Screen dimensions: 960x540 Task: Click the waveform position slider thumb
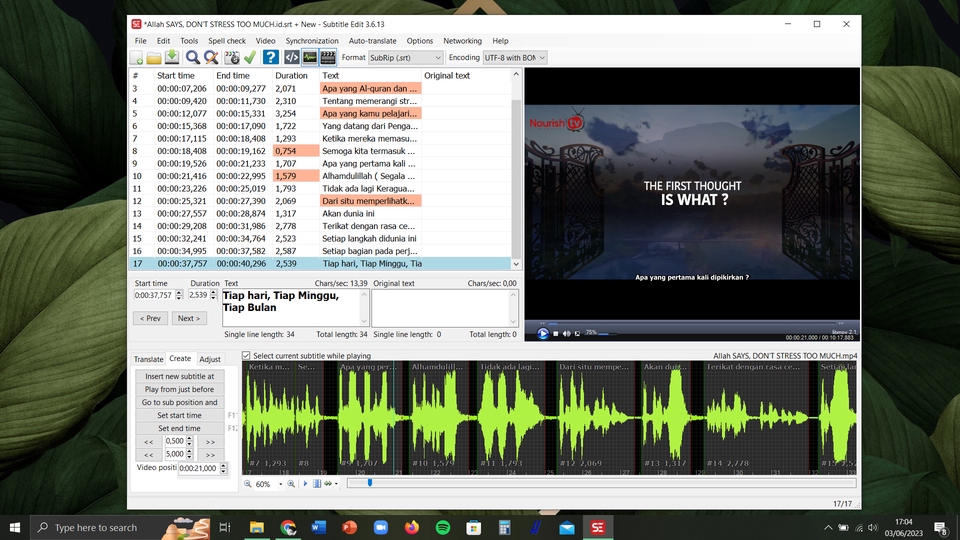[x=369, y=483]
